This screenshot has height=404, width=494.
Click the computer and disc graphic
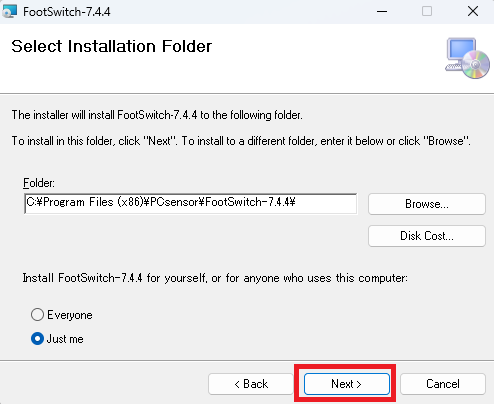tap(467, 58)
